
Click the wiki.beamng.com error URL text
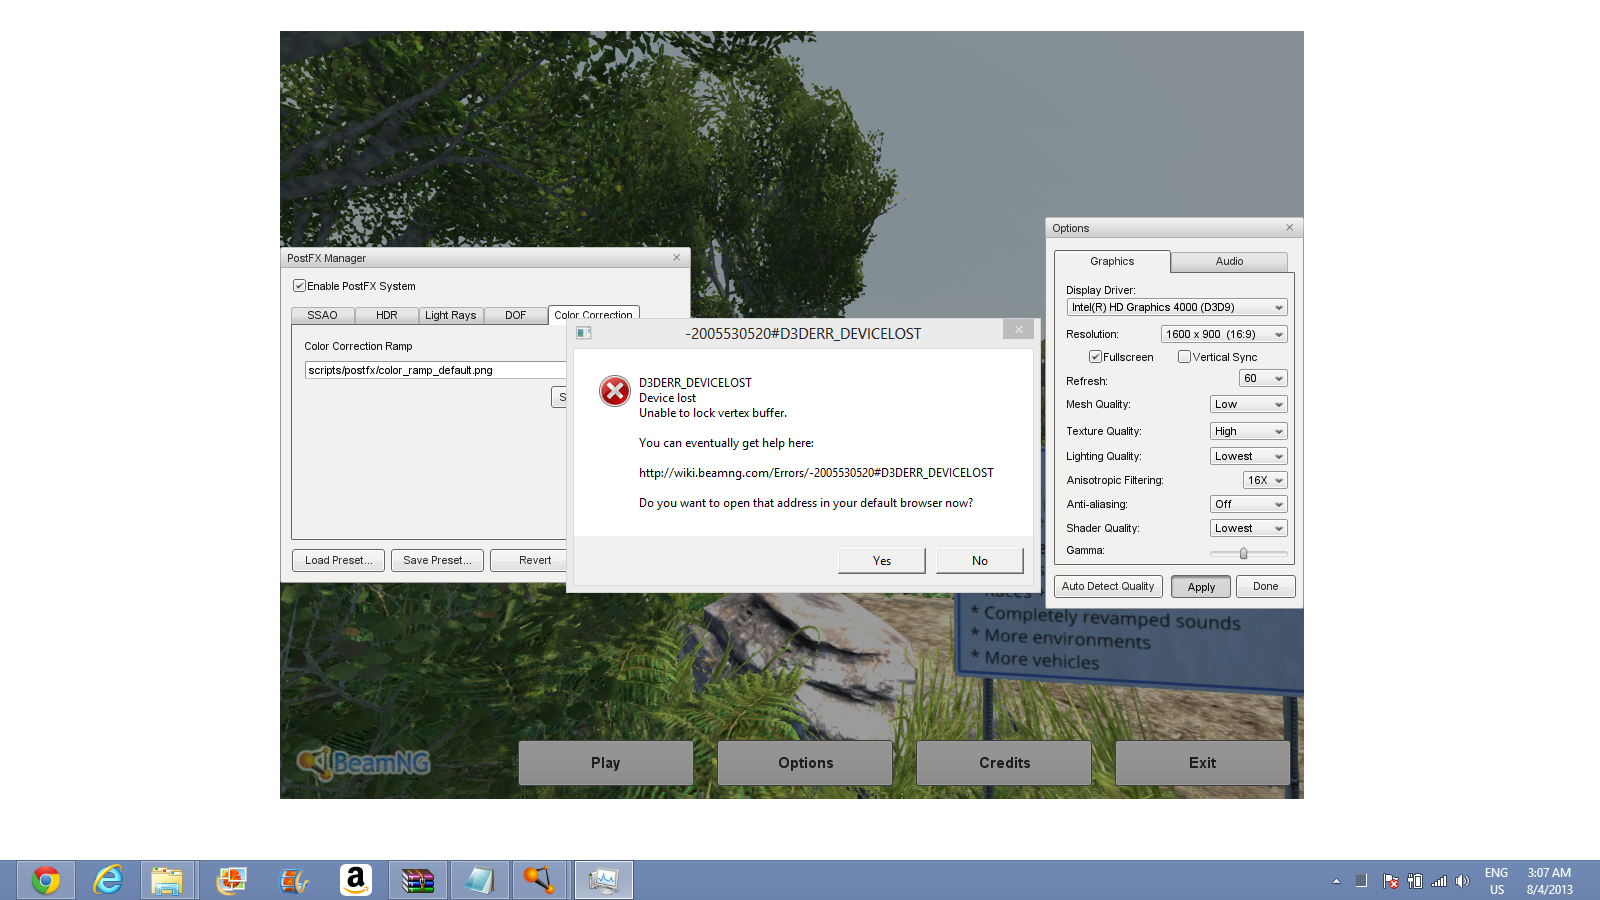point(816,473)
